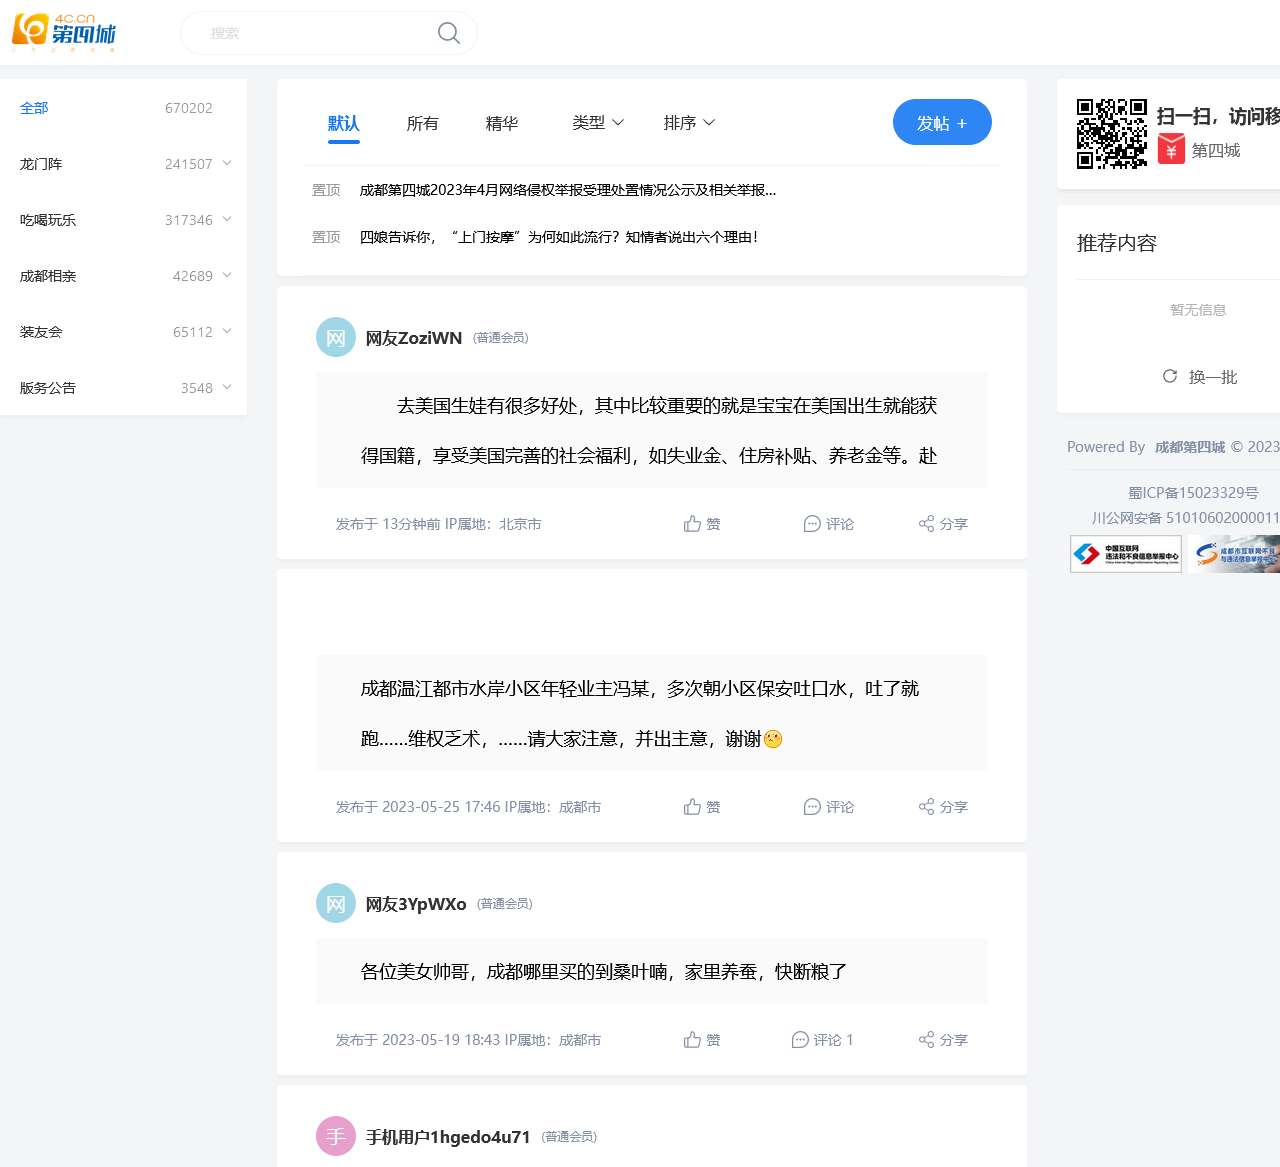Click the 发帖 + button

(942, 122)
